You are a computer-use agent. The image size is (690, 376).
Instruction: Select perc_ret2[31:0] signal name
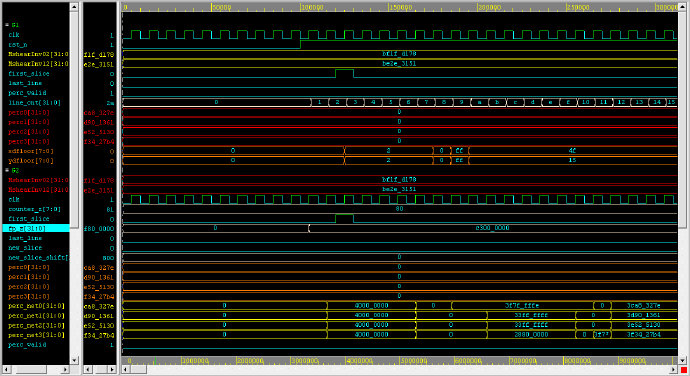click(37, 325)
